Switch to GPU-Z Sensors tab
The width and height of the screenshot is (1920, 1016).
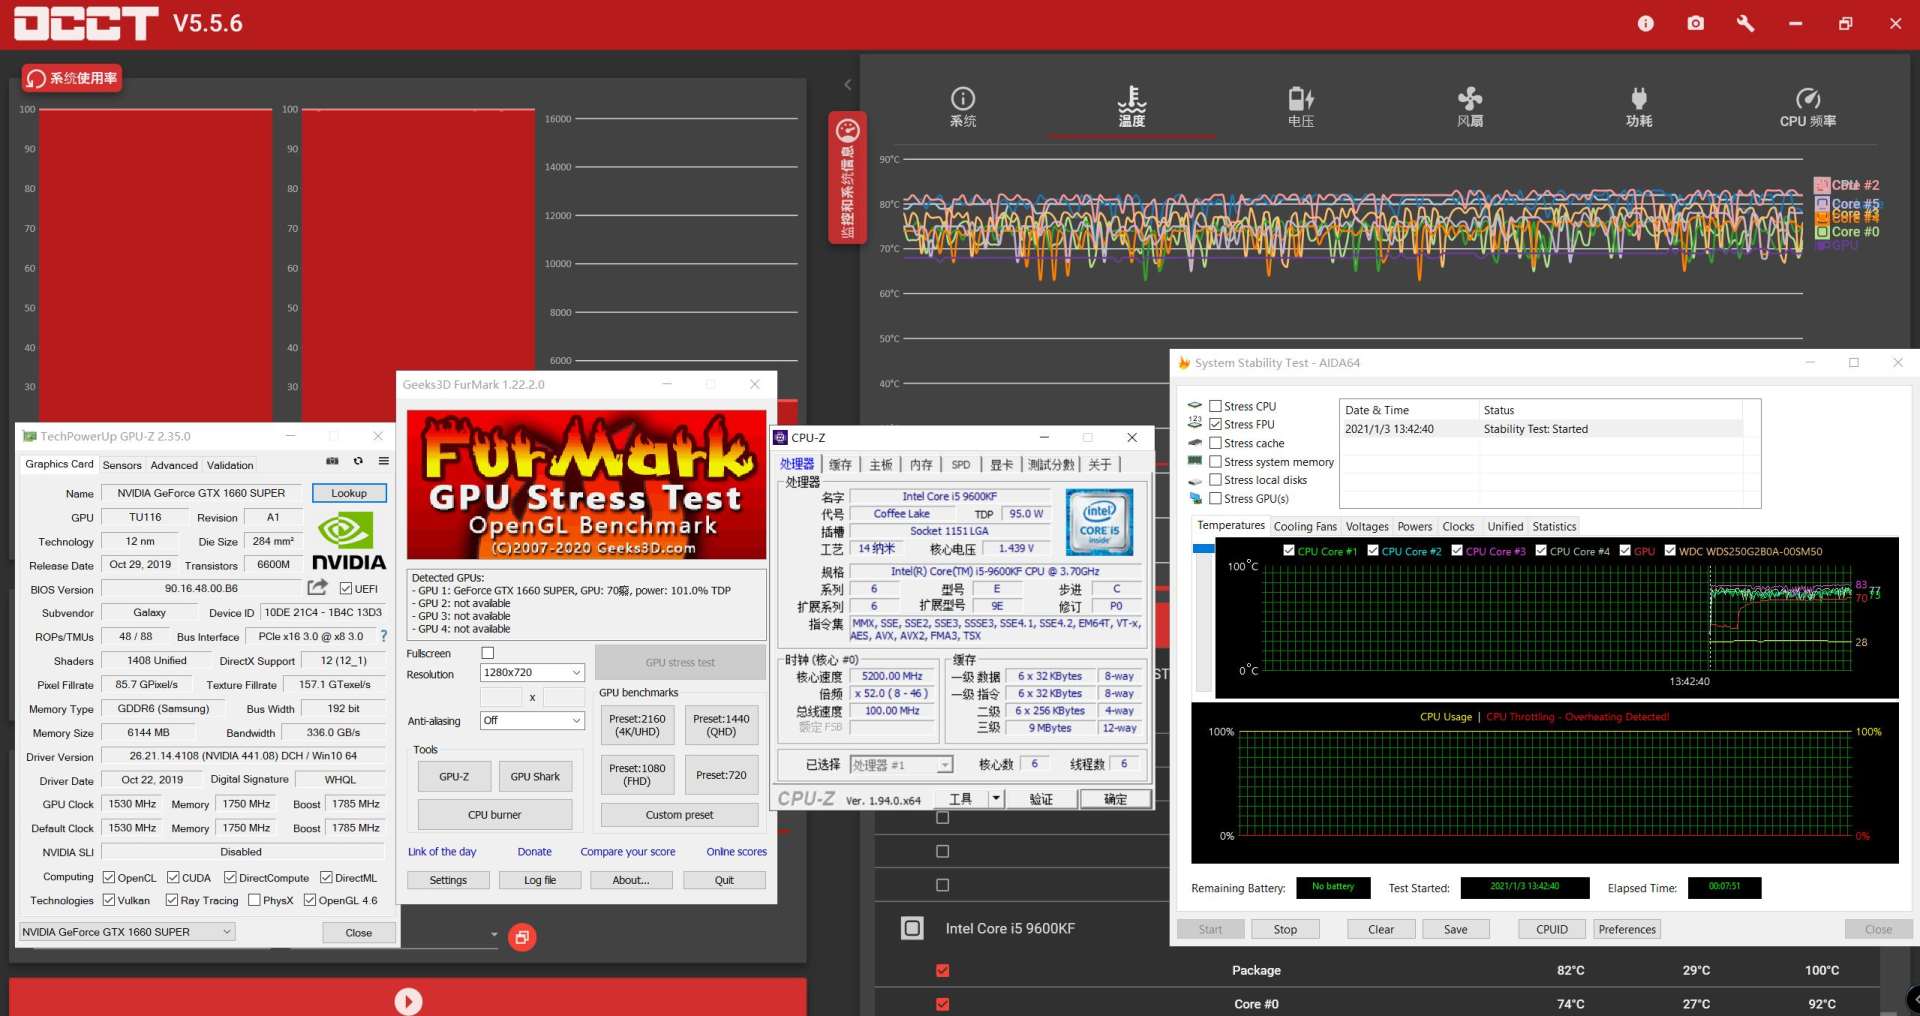(x=122, y=465)
